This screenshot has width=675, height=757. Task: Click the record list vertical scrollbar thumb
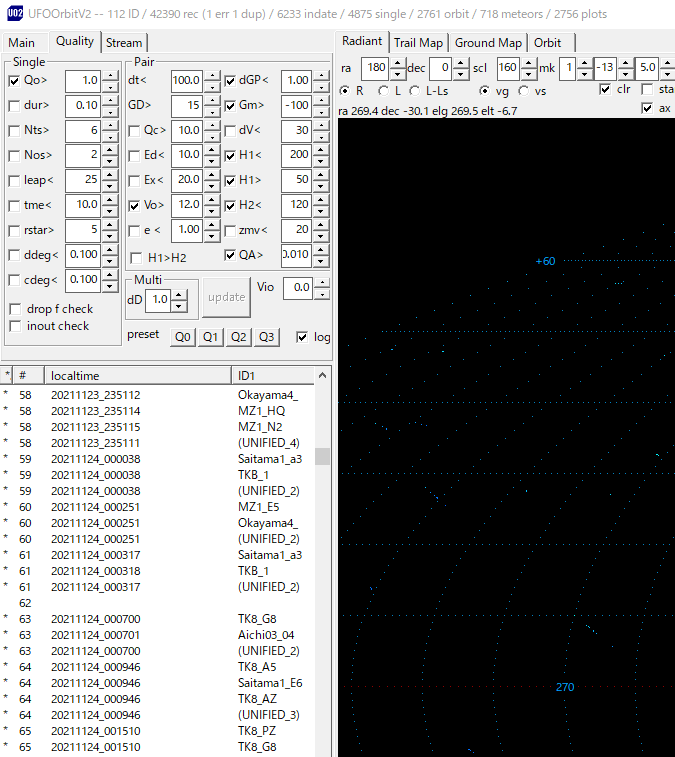pos(322,456)
